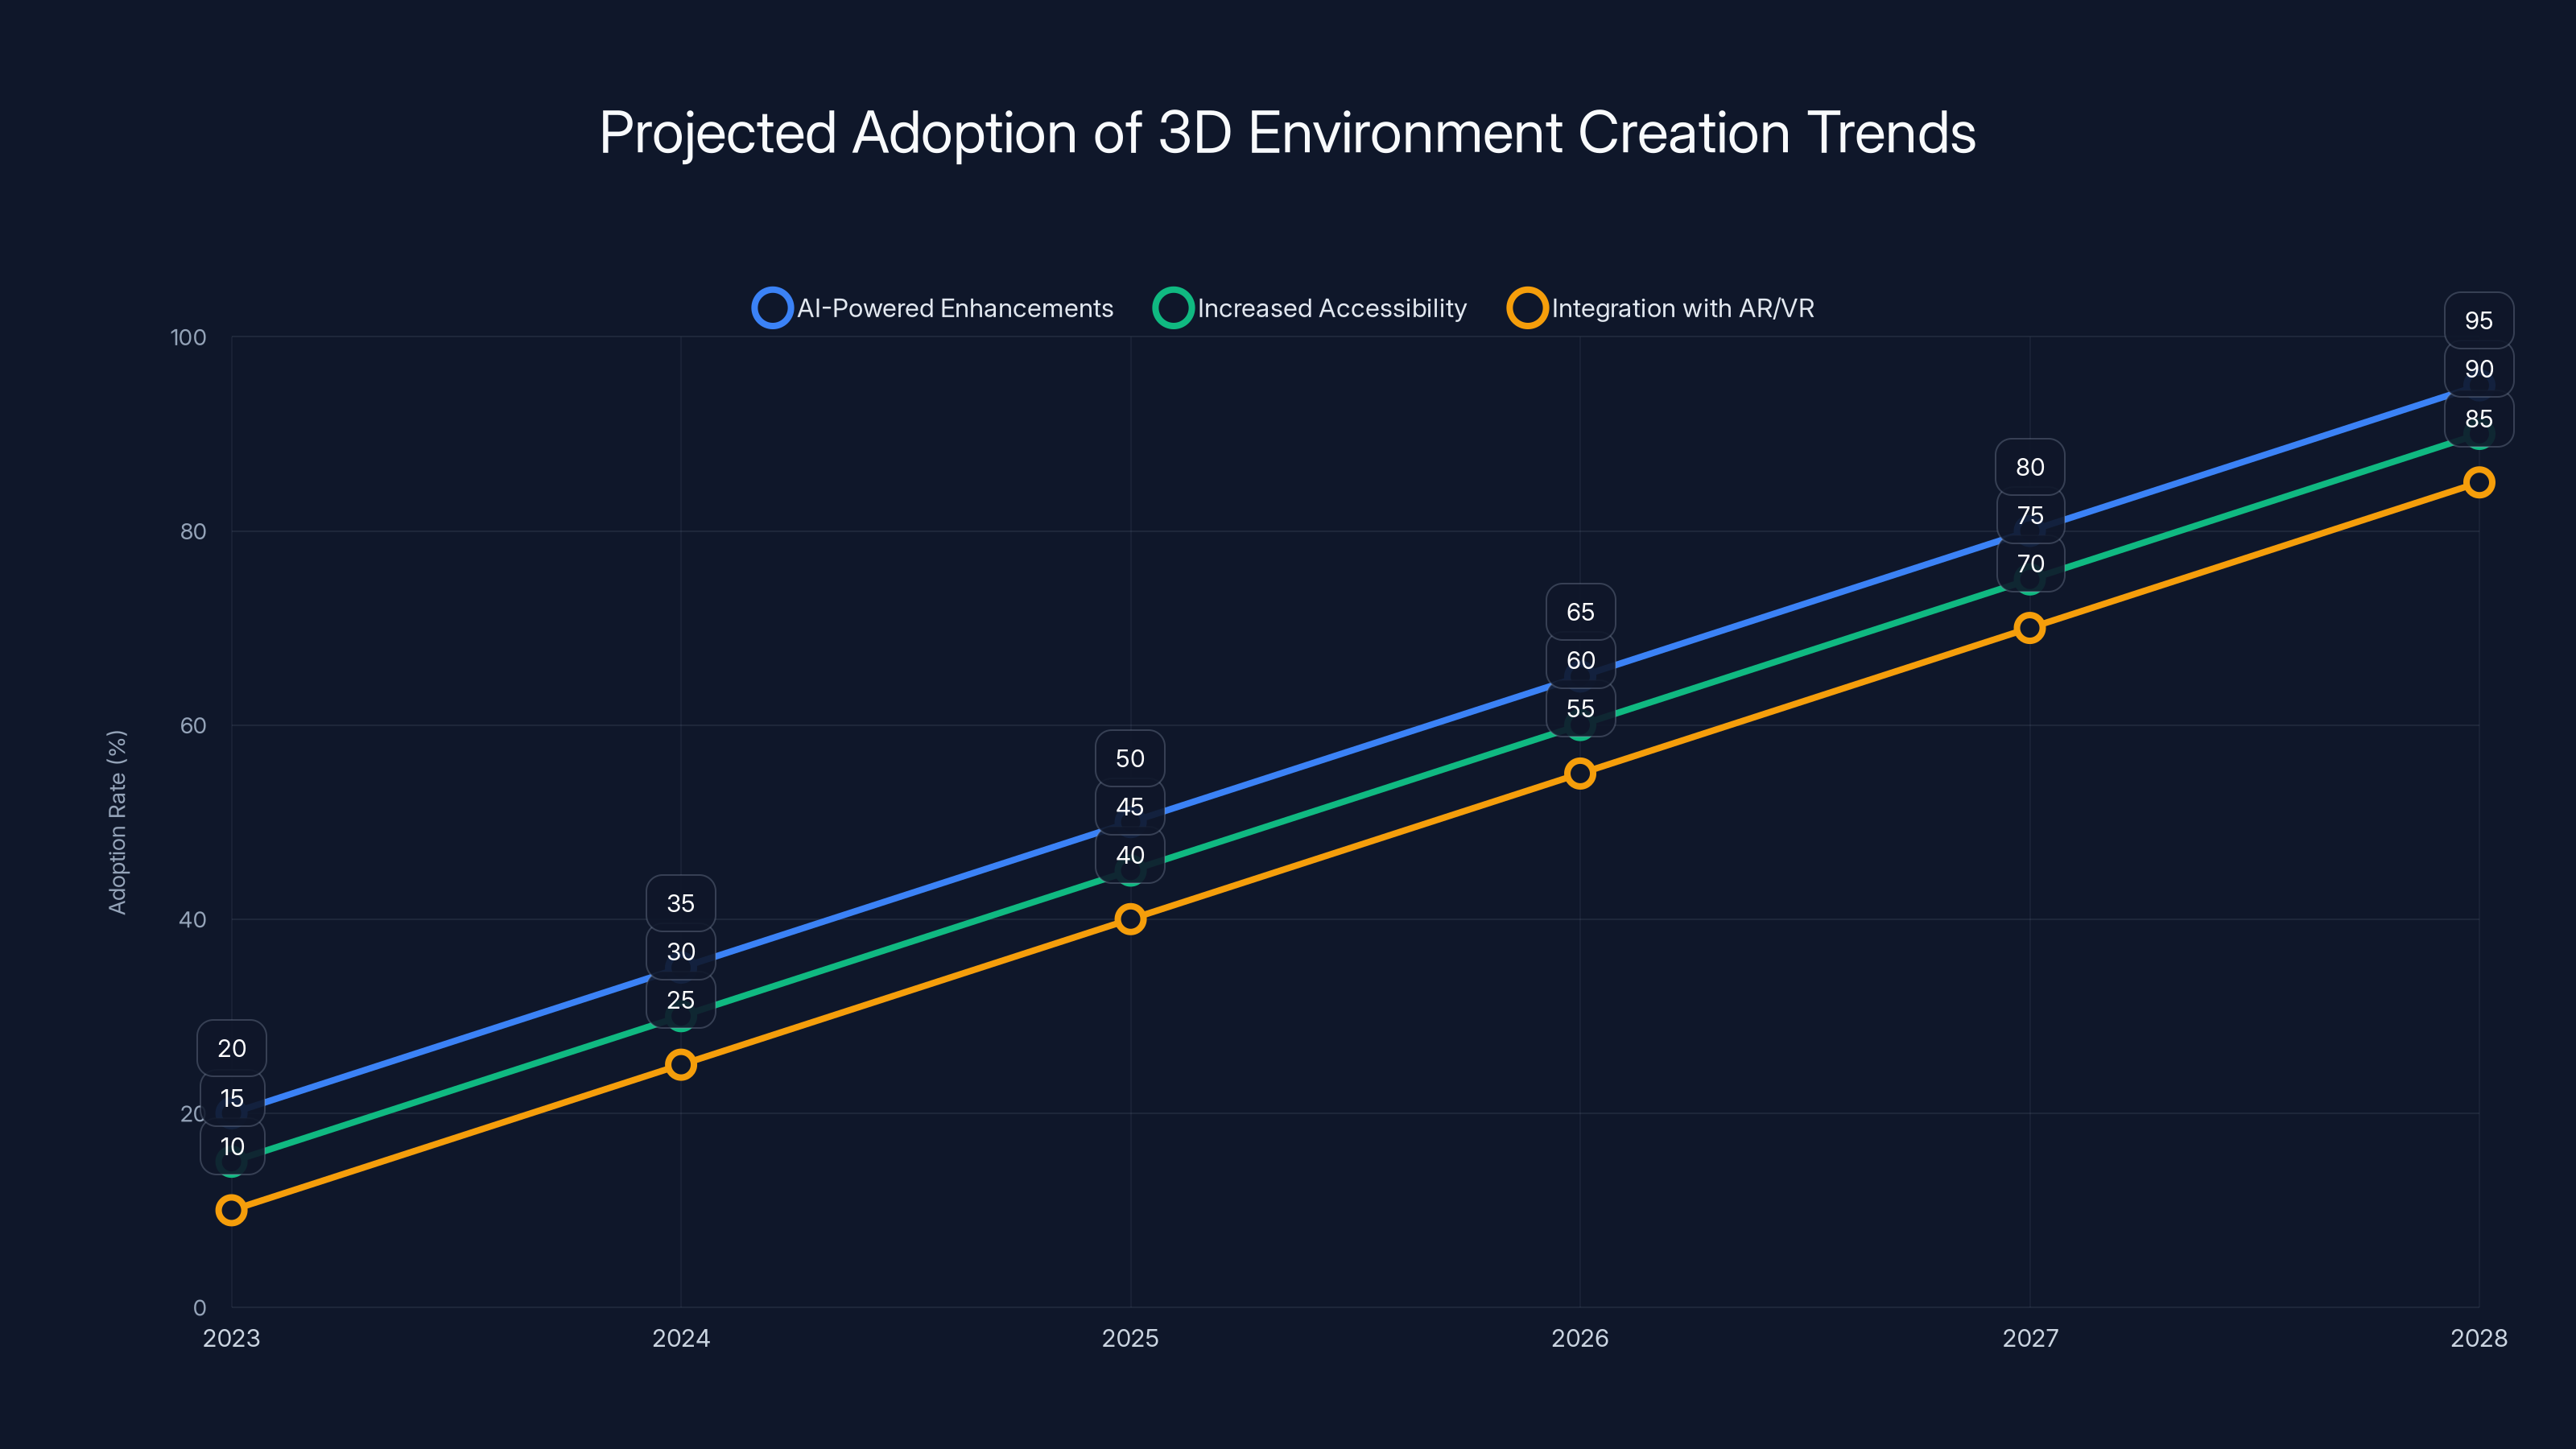This screenshot has height=1449, width=2576.
Task: Click the Adoption Rate (%) axis title
Action: (117, 822)
